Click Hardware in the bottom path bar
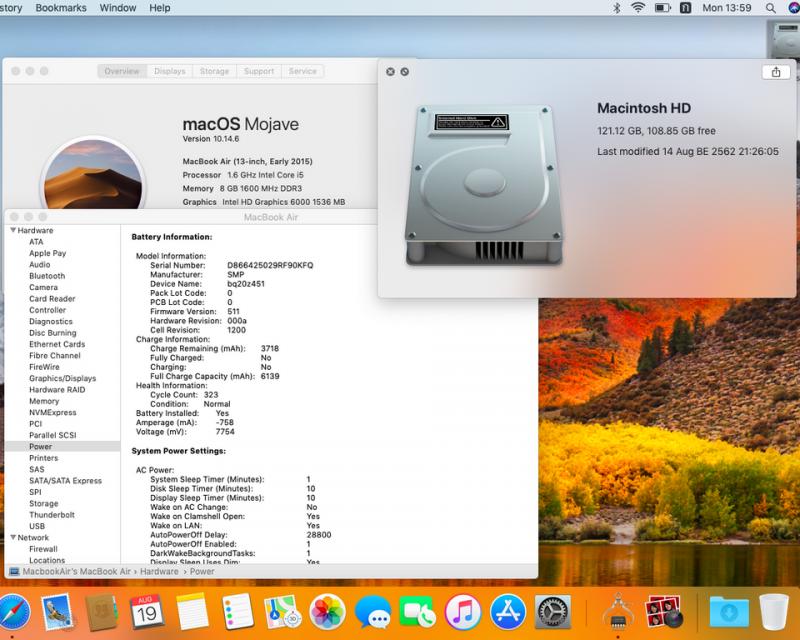This screenshot has width=800, height=640. tap(159, 572)
